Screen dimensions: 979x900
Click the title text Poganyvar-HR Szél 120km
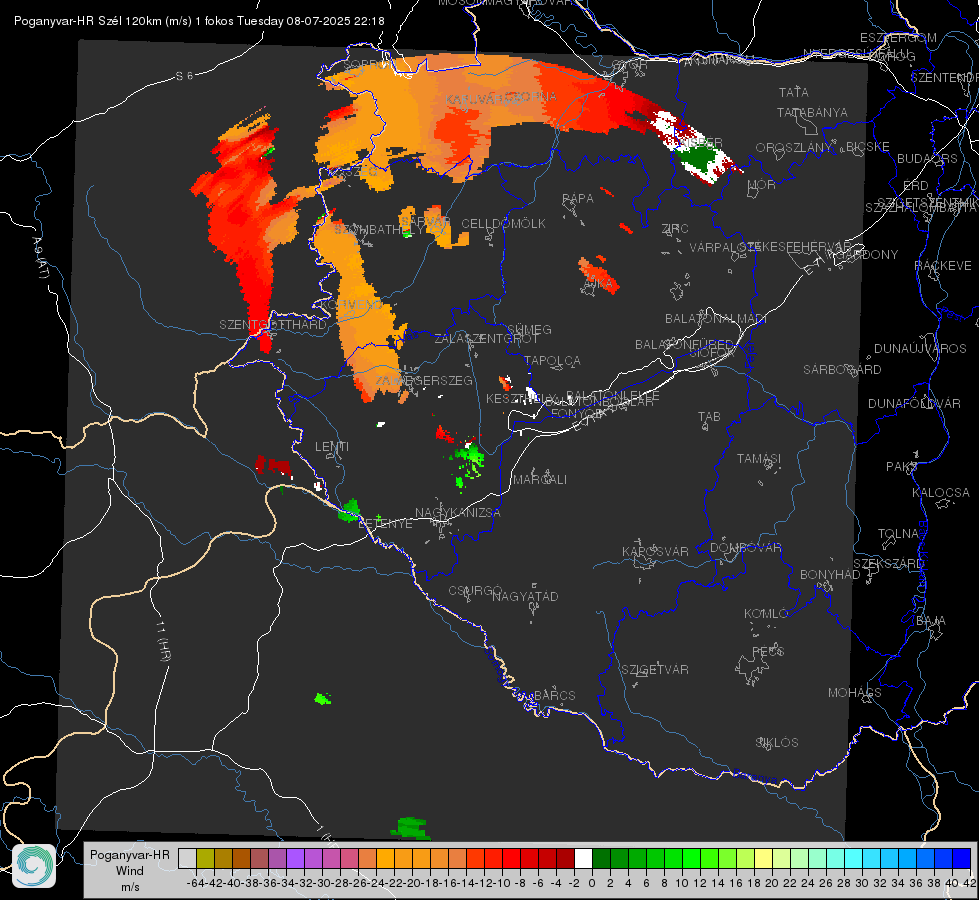coord(88,21)
